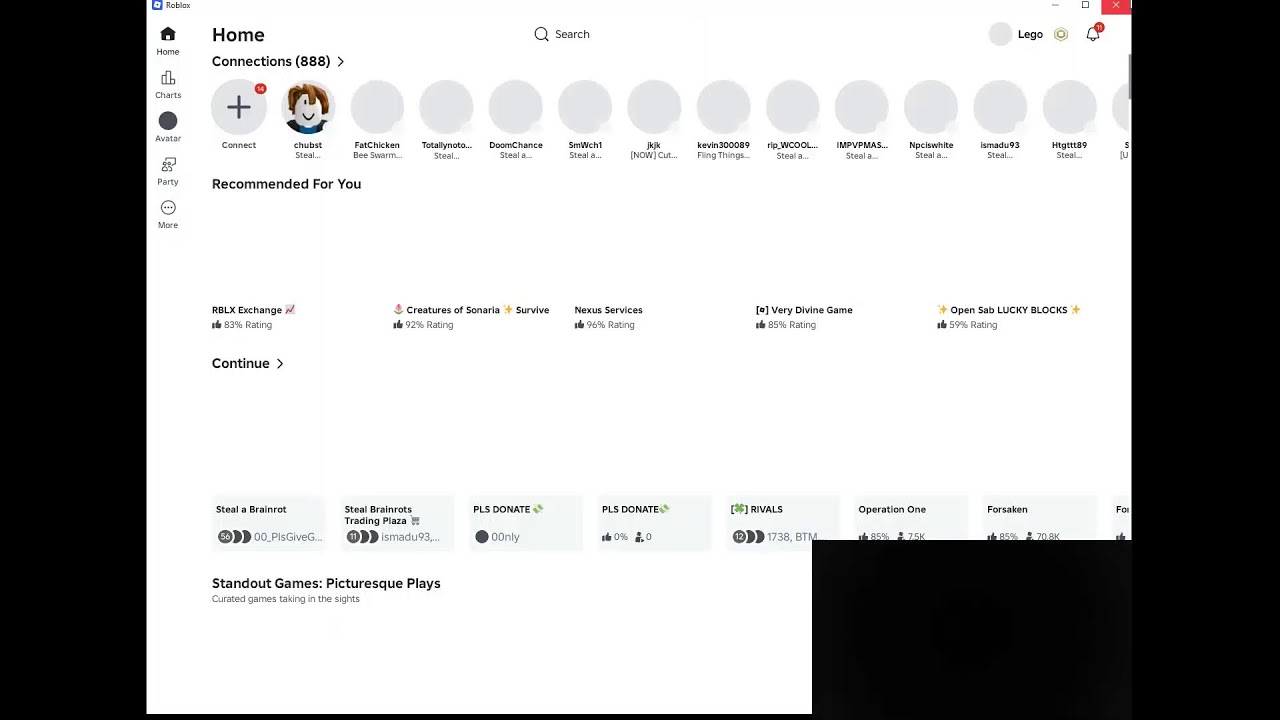This screenshot has height=720, width=1280.
Task: Open PLS DONATE card with 0% rating
Action: pos(654,523)
